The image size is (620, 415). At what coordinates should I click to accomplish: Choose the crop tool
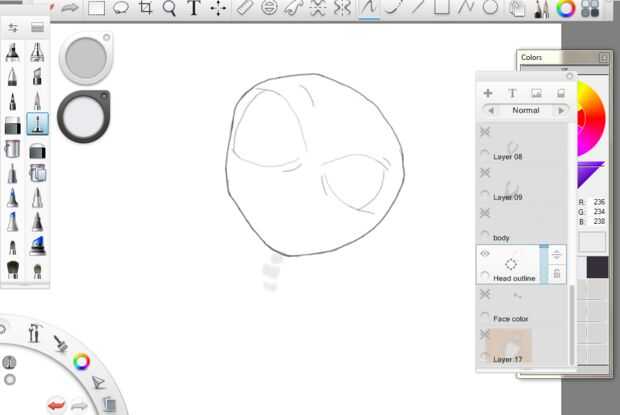145,8
